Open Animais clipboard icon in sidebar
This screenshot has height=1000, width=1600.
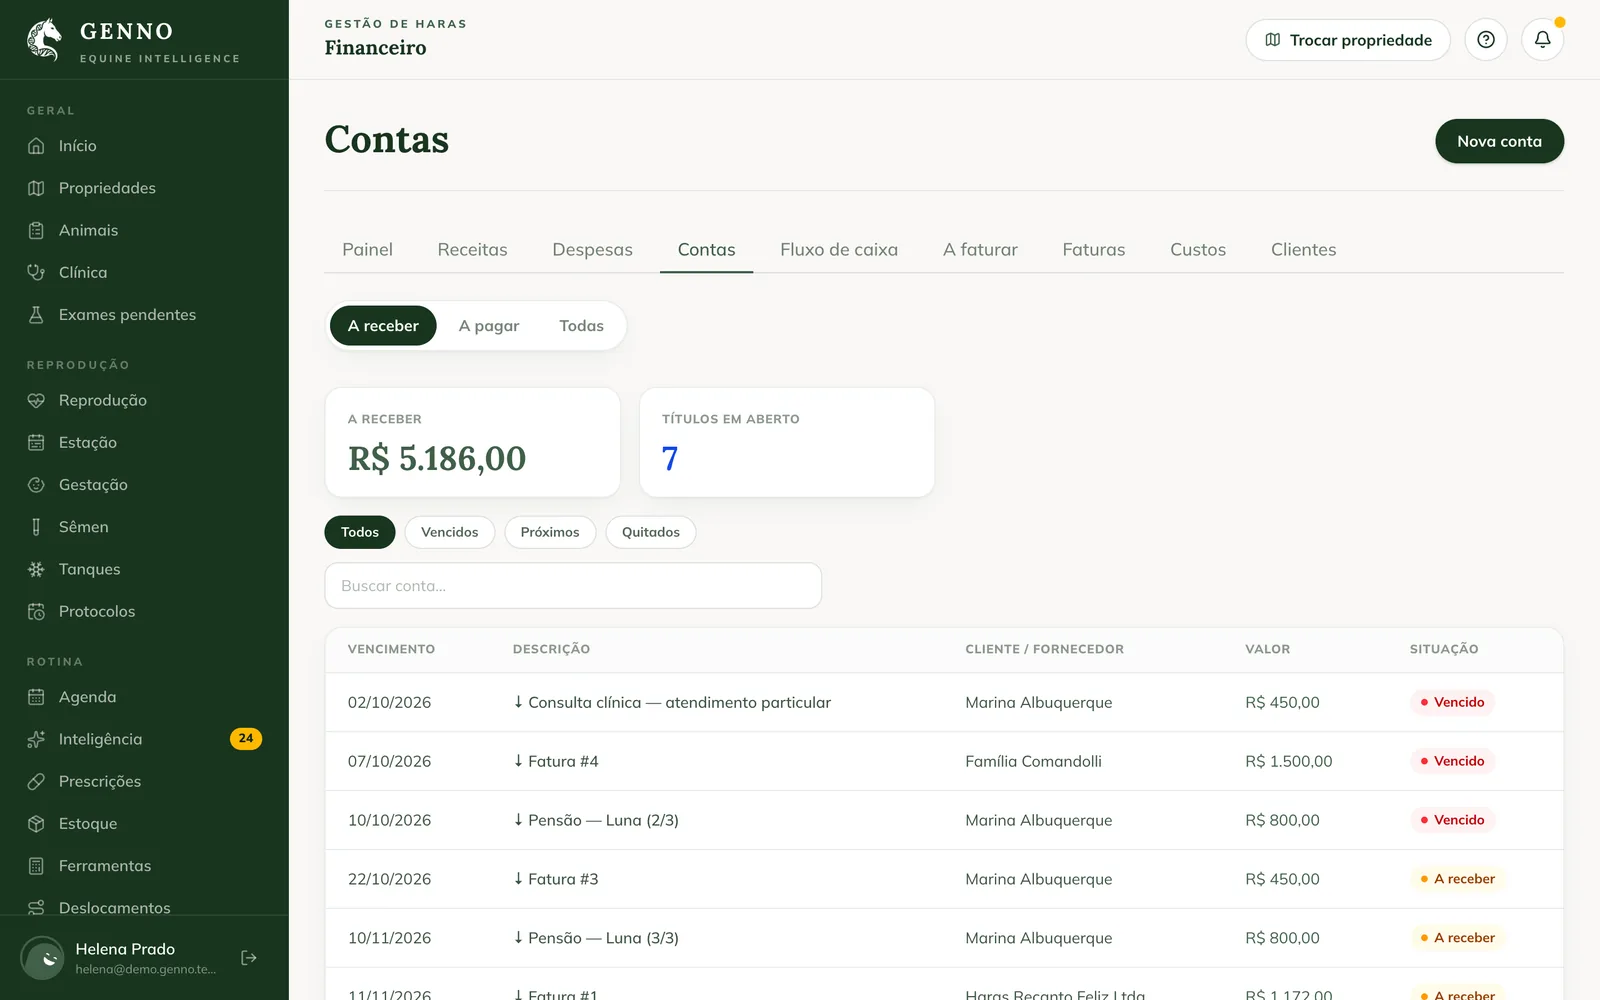36,230
